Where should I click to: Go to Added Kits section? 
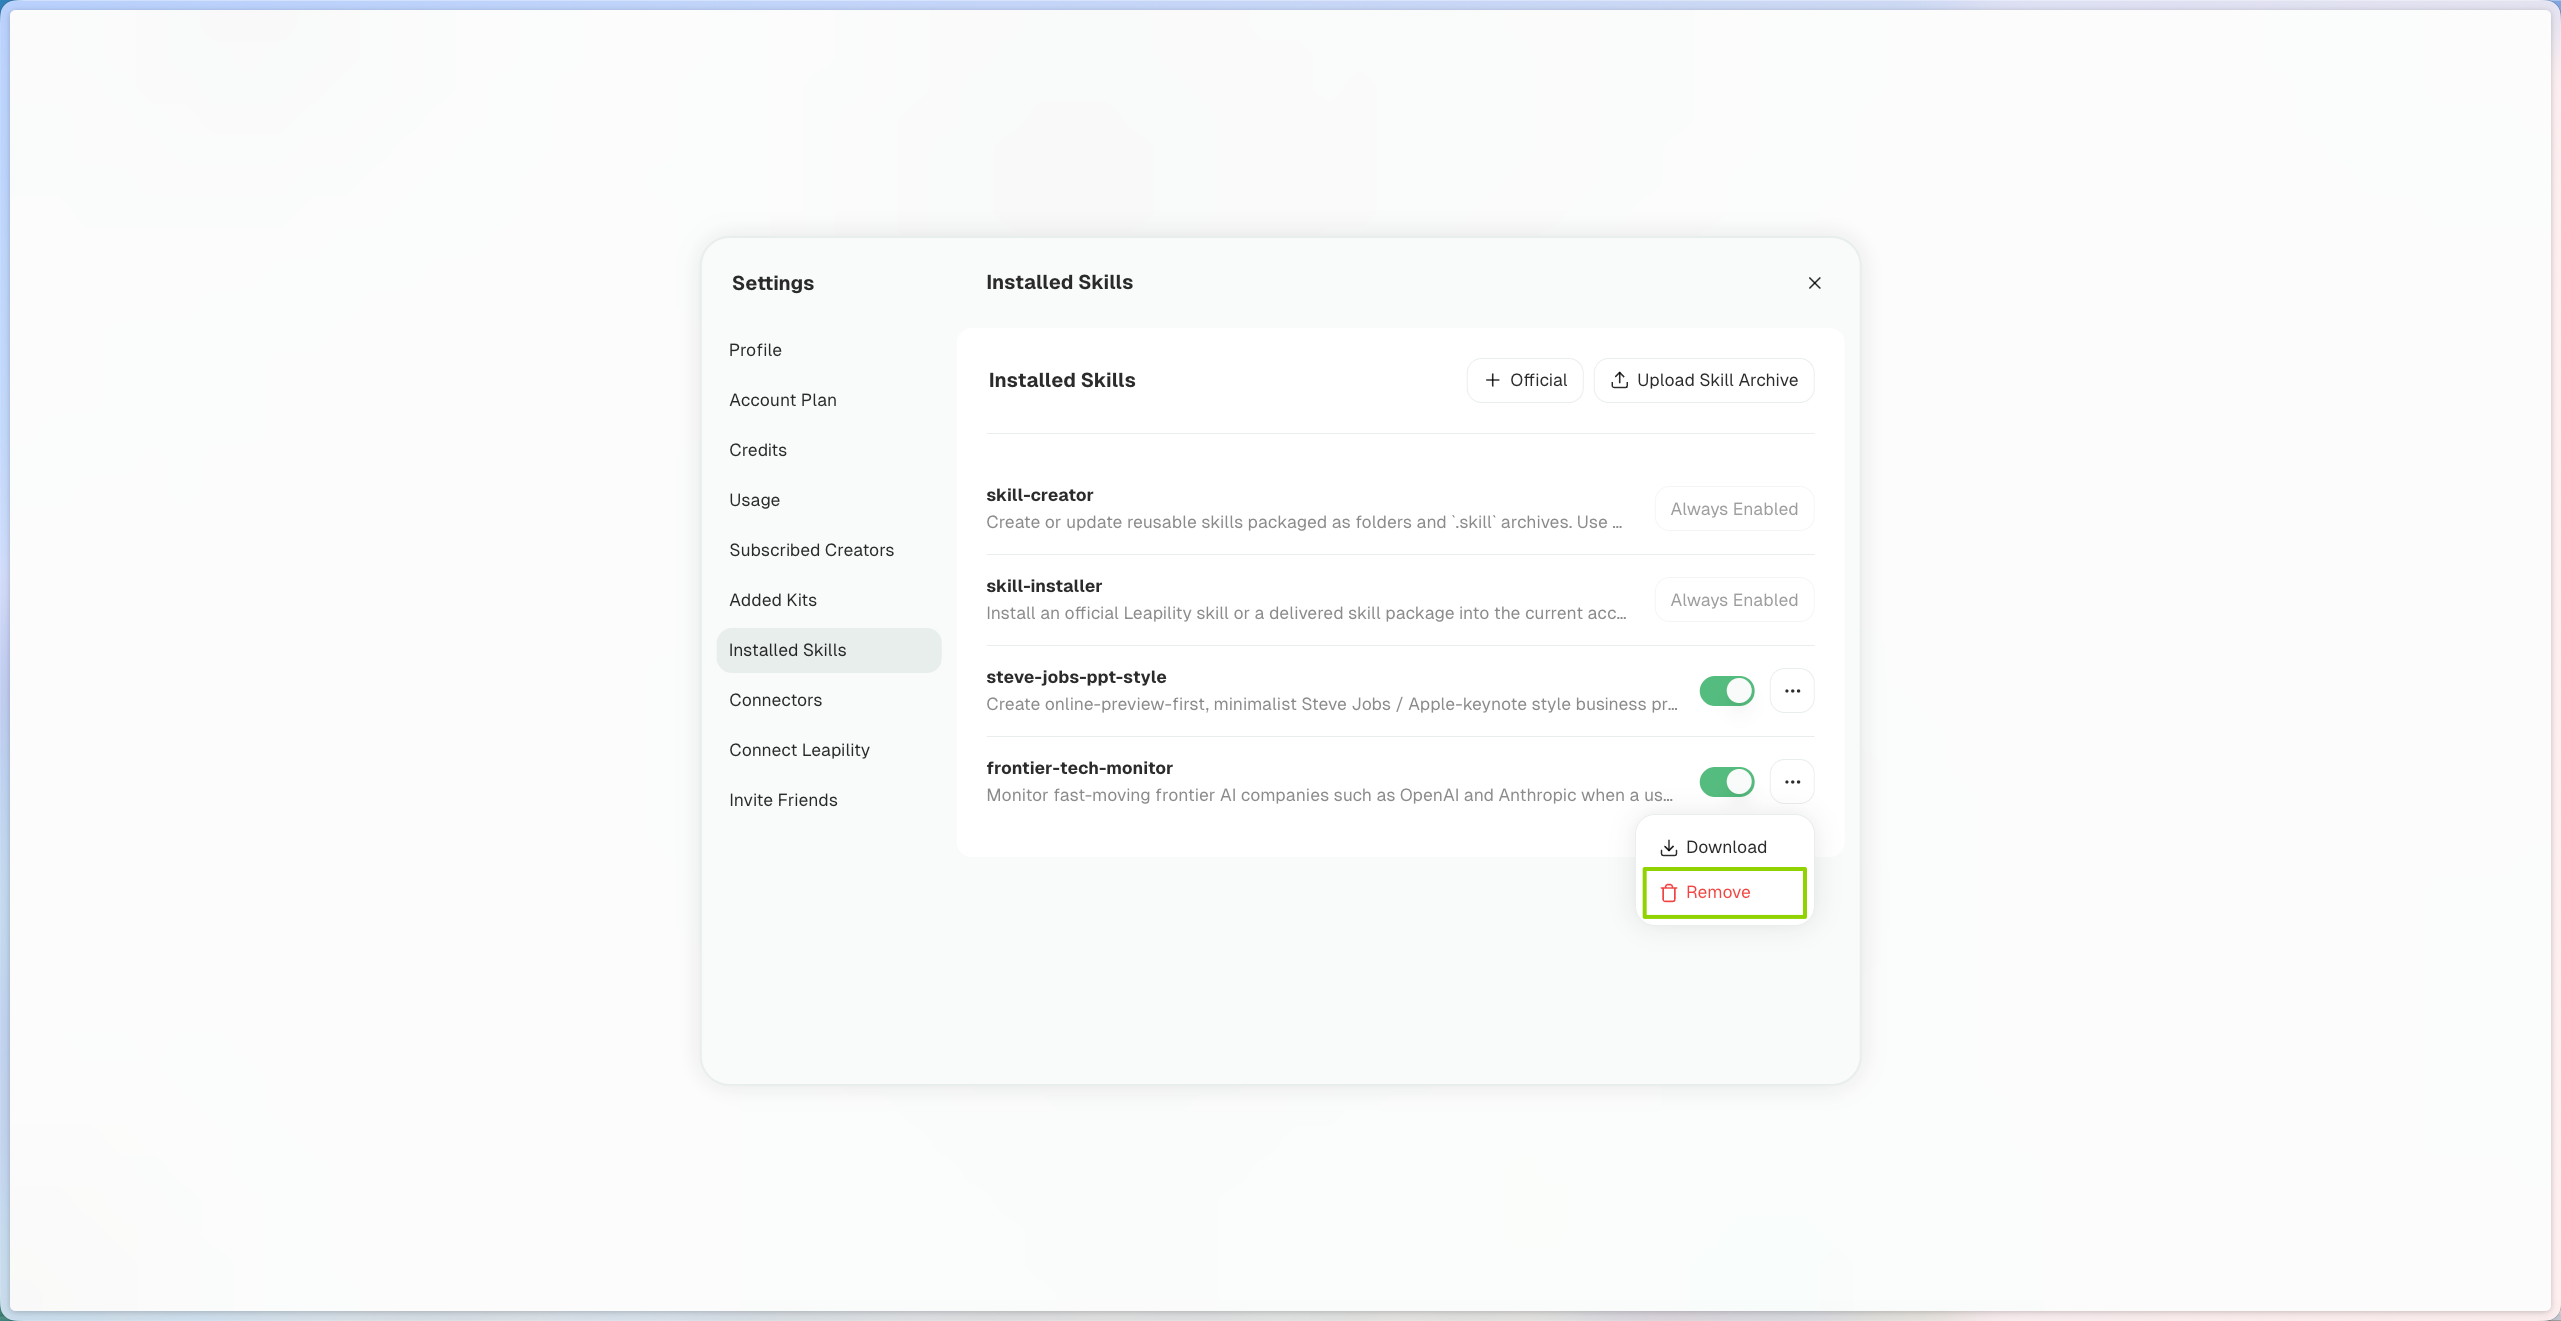[x=829, y=600]
